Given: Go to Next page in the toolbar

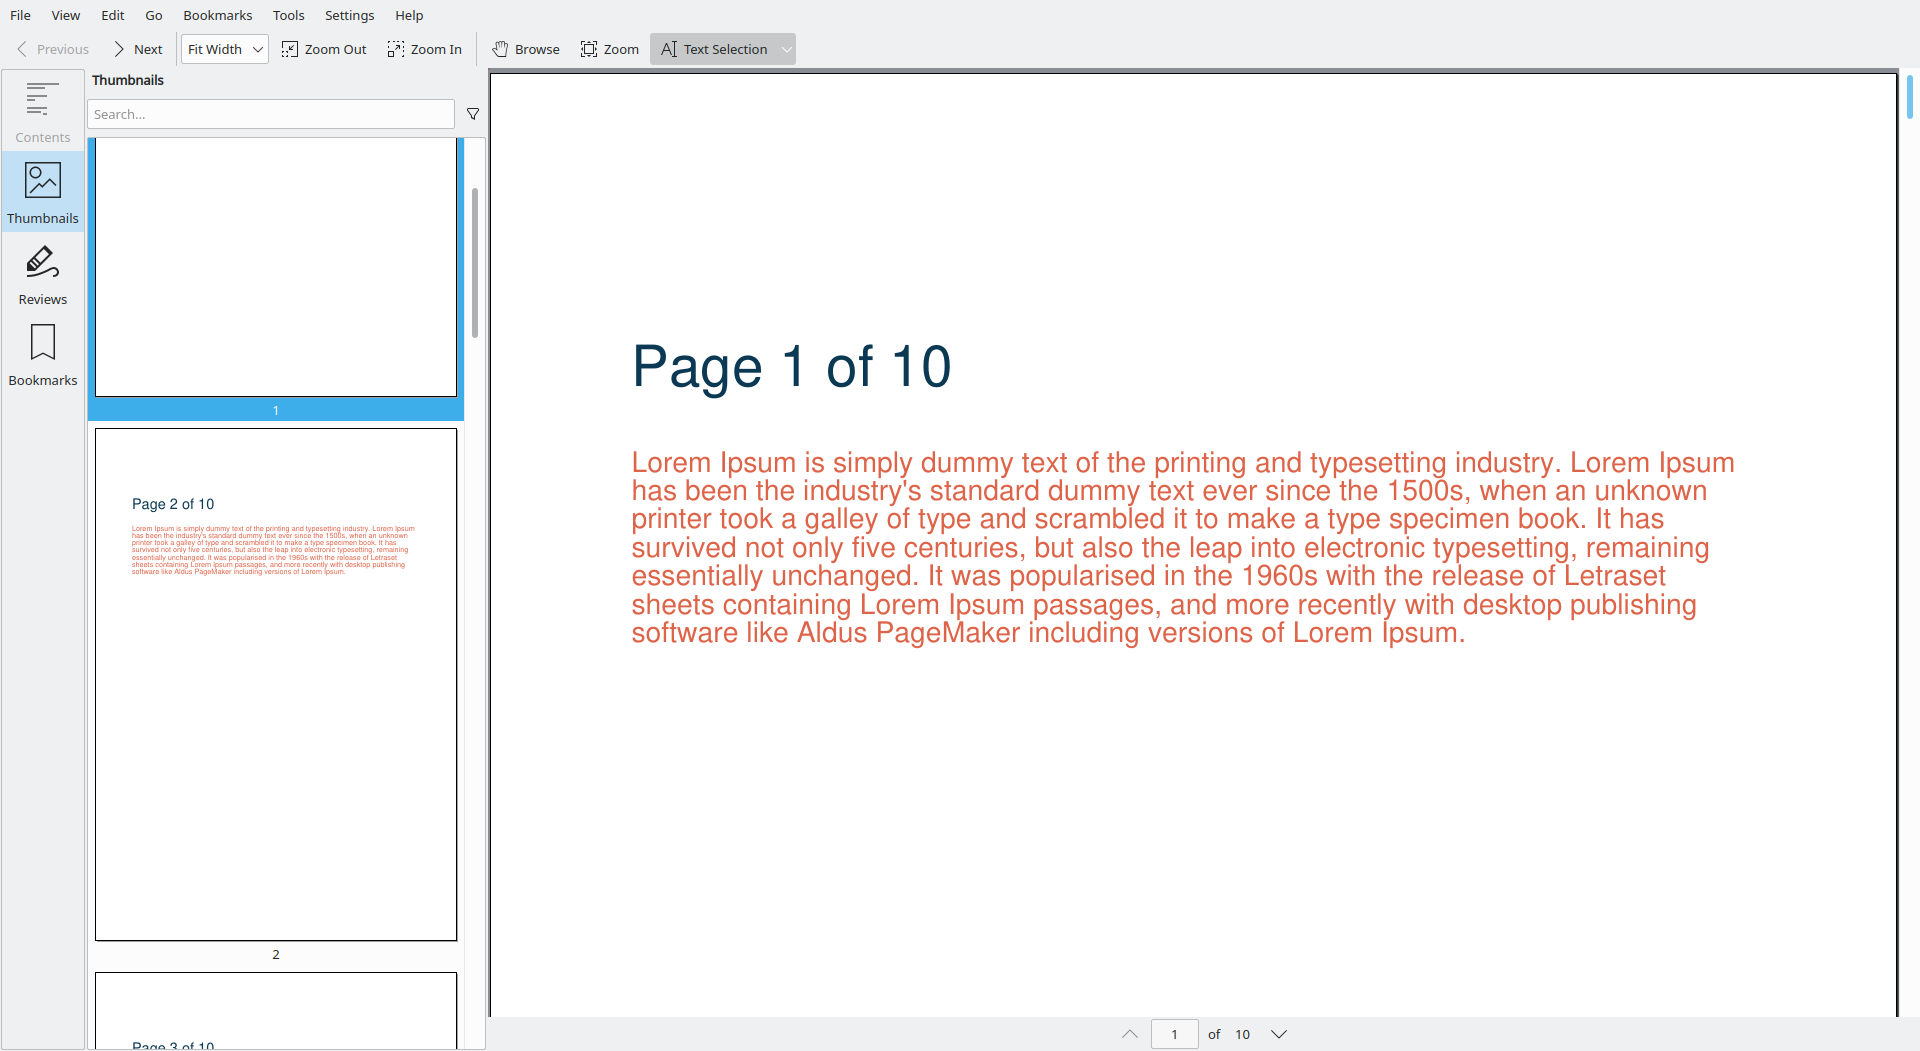Looking at the screenshot, I should pos(138,49).
